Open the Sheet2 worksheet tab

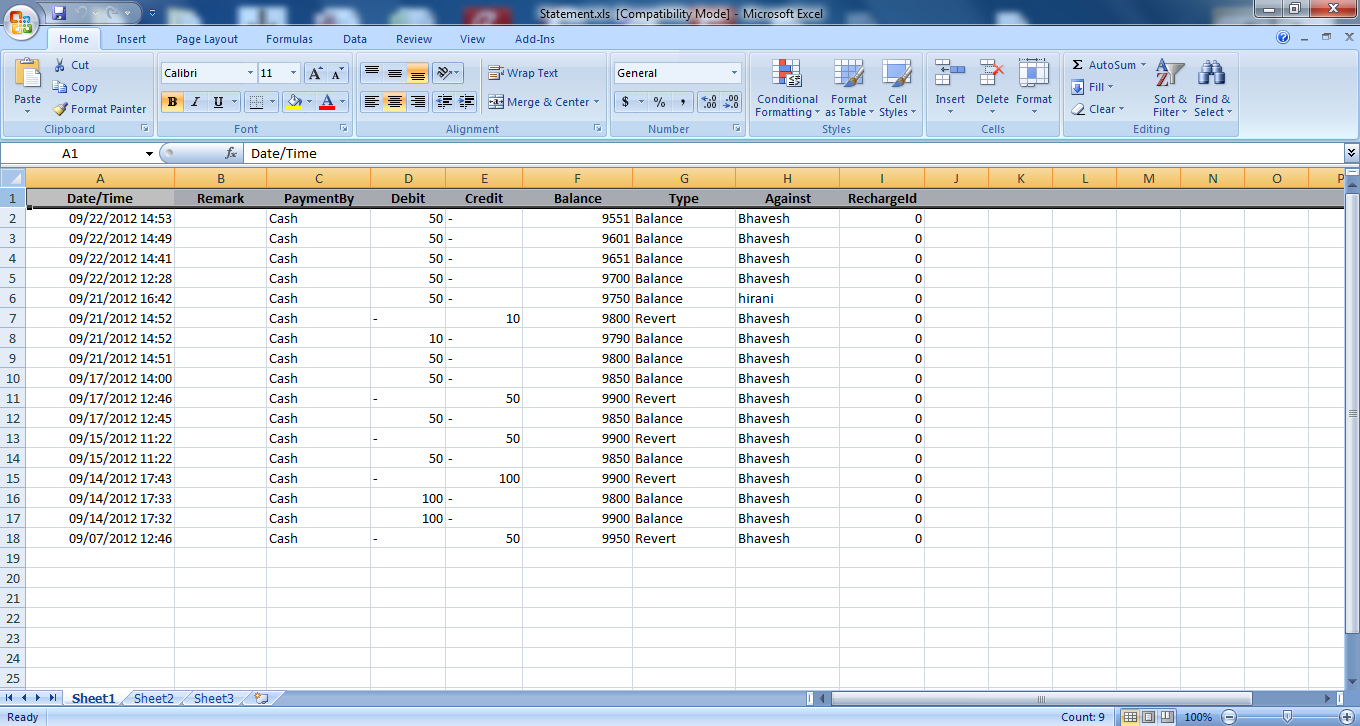click(x=154, y=698)
